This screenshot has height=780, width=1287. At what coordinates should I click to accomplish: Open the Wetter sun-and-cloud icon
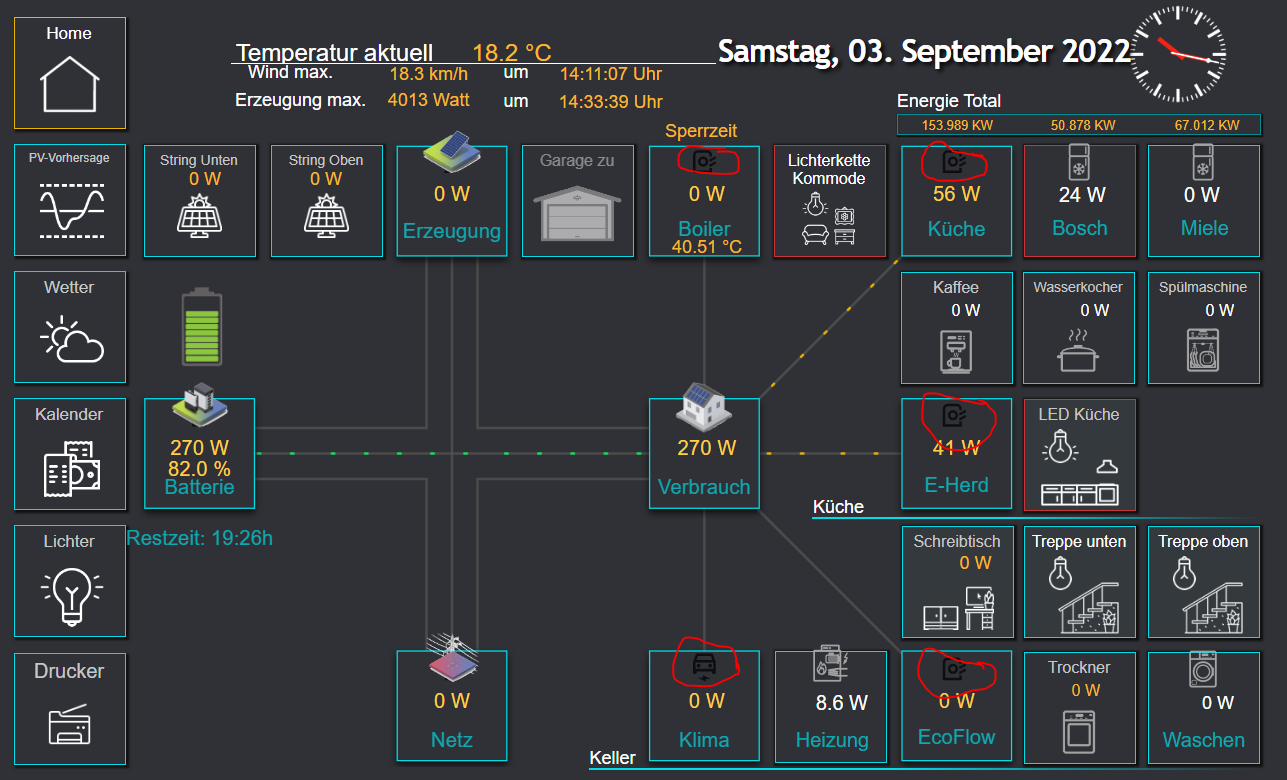click(72, 340)
